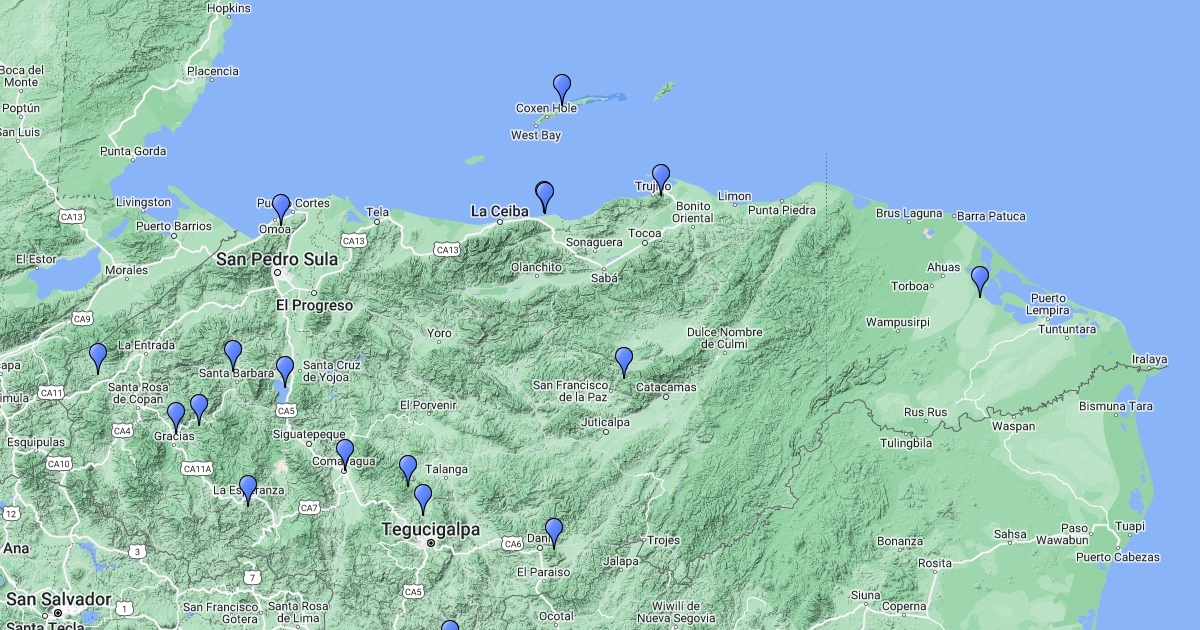Select the Comayagua map marker
1200x630 pixels.
[x=345, y=453]
